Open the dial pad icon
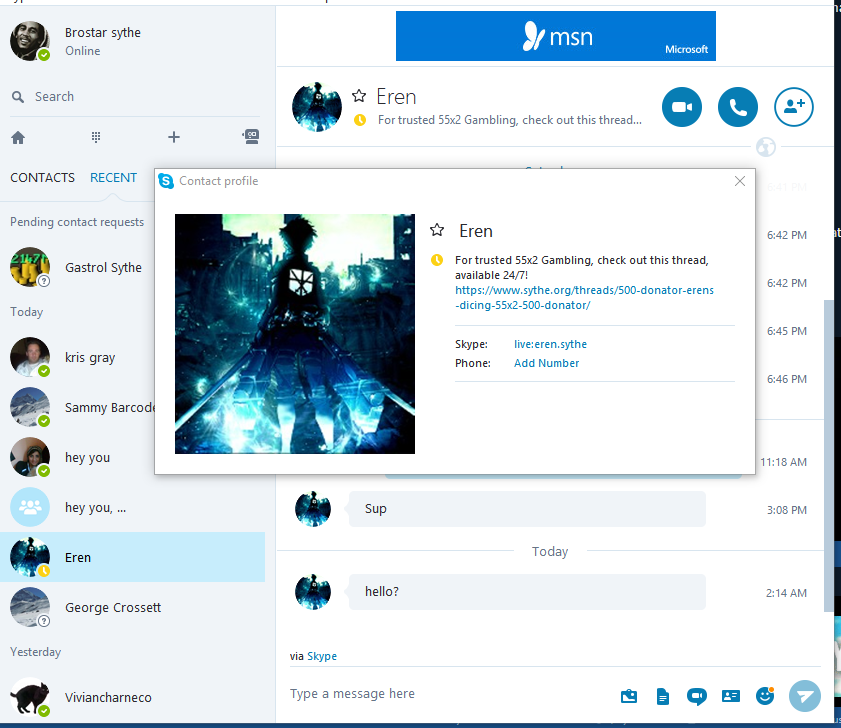 coord(96,137)
